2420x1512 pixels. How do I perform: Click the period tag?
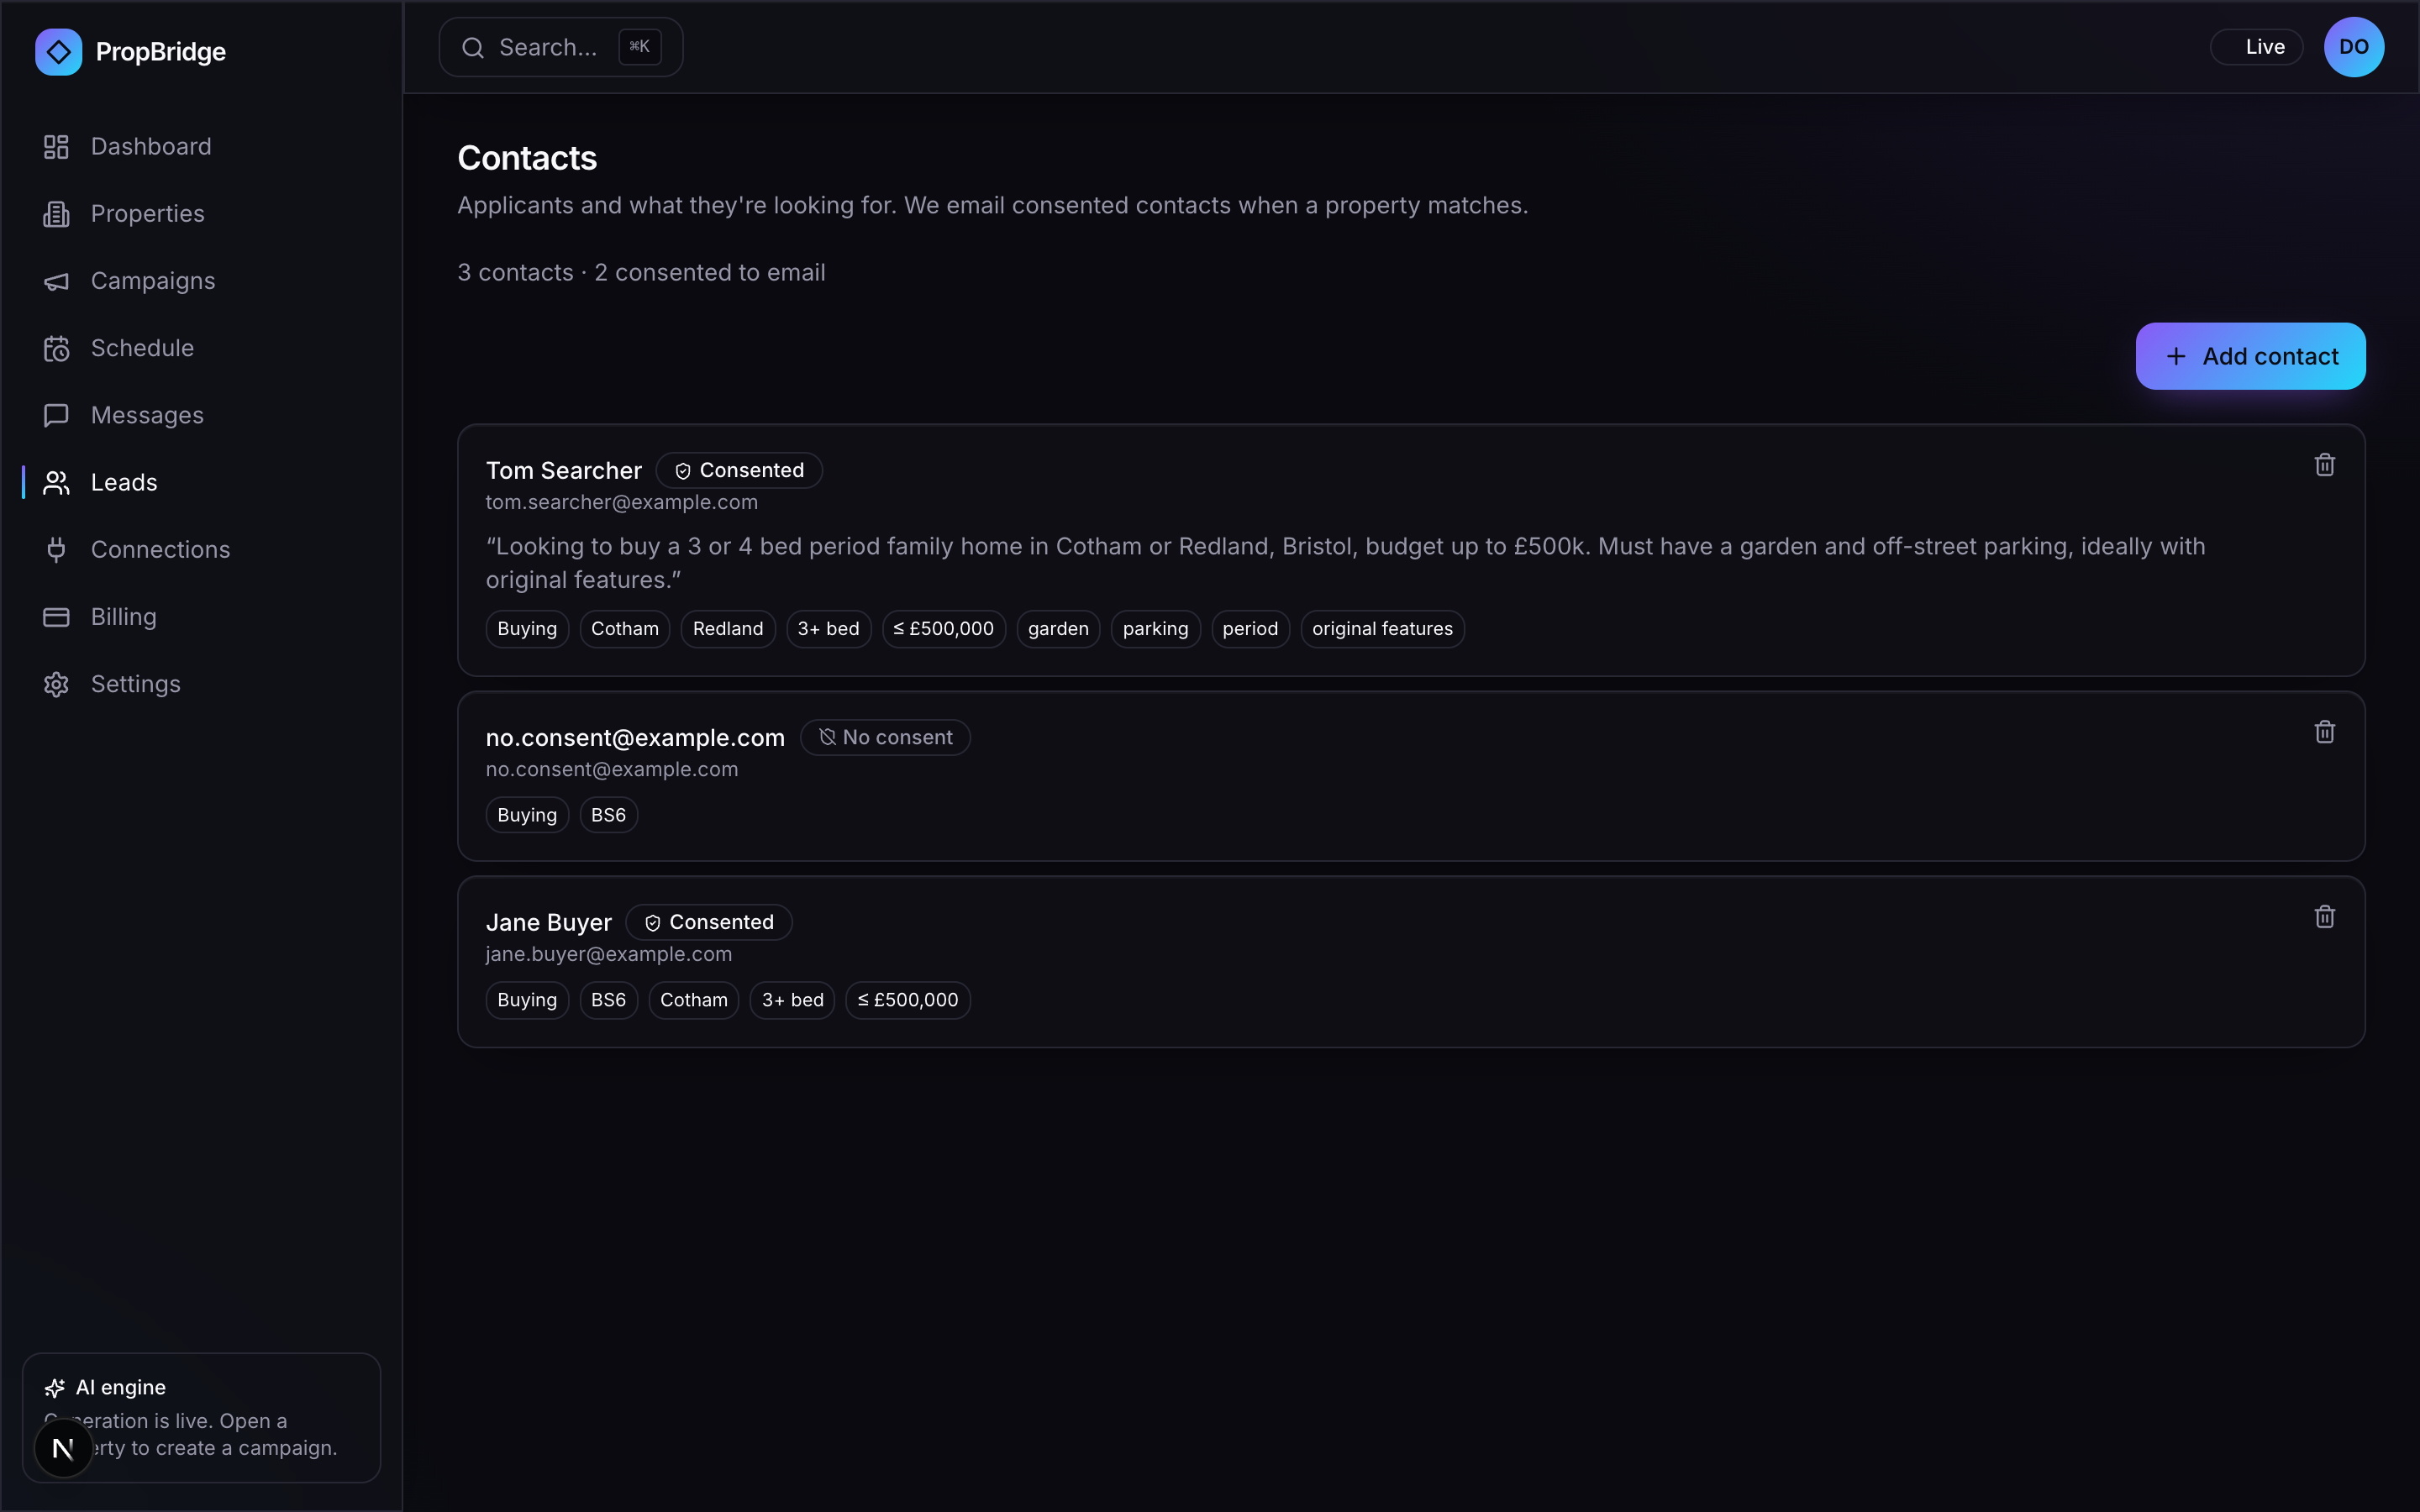pos(1250,629)
